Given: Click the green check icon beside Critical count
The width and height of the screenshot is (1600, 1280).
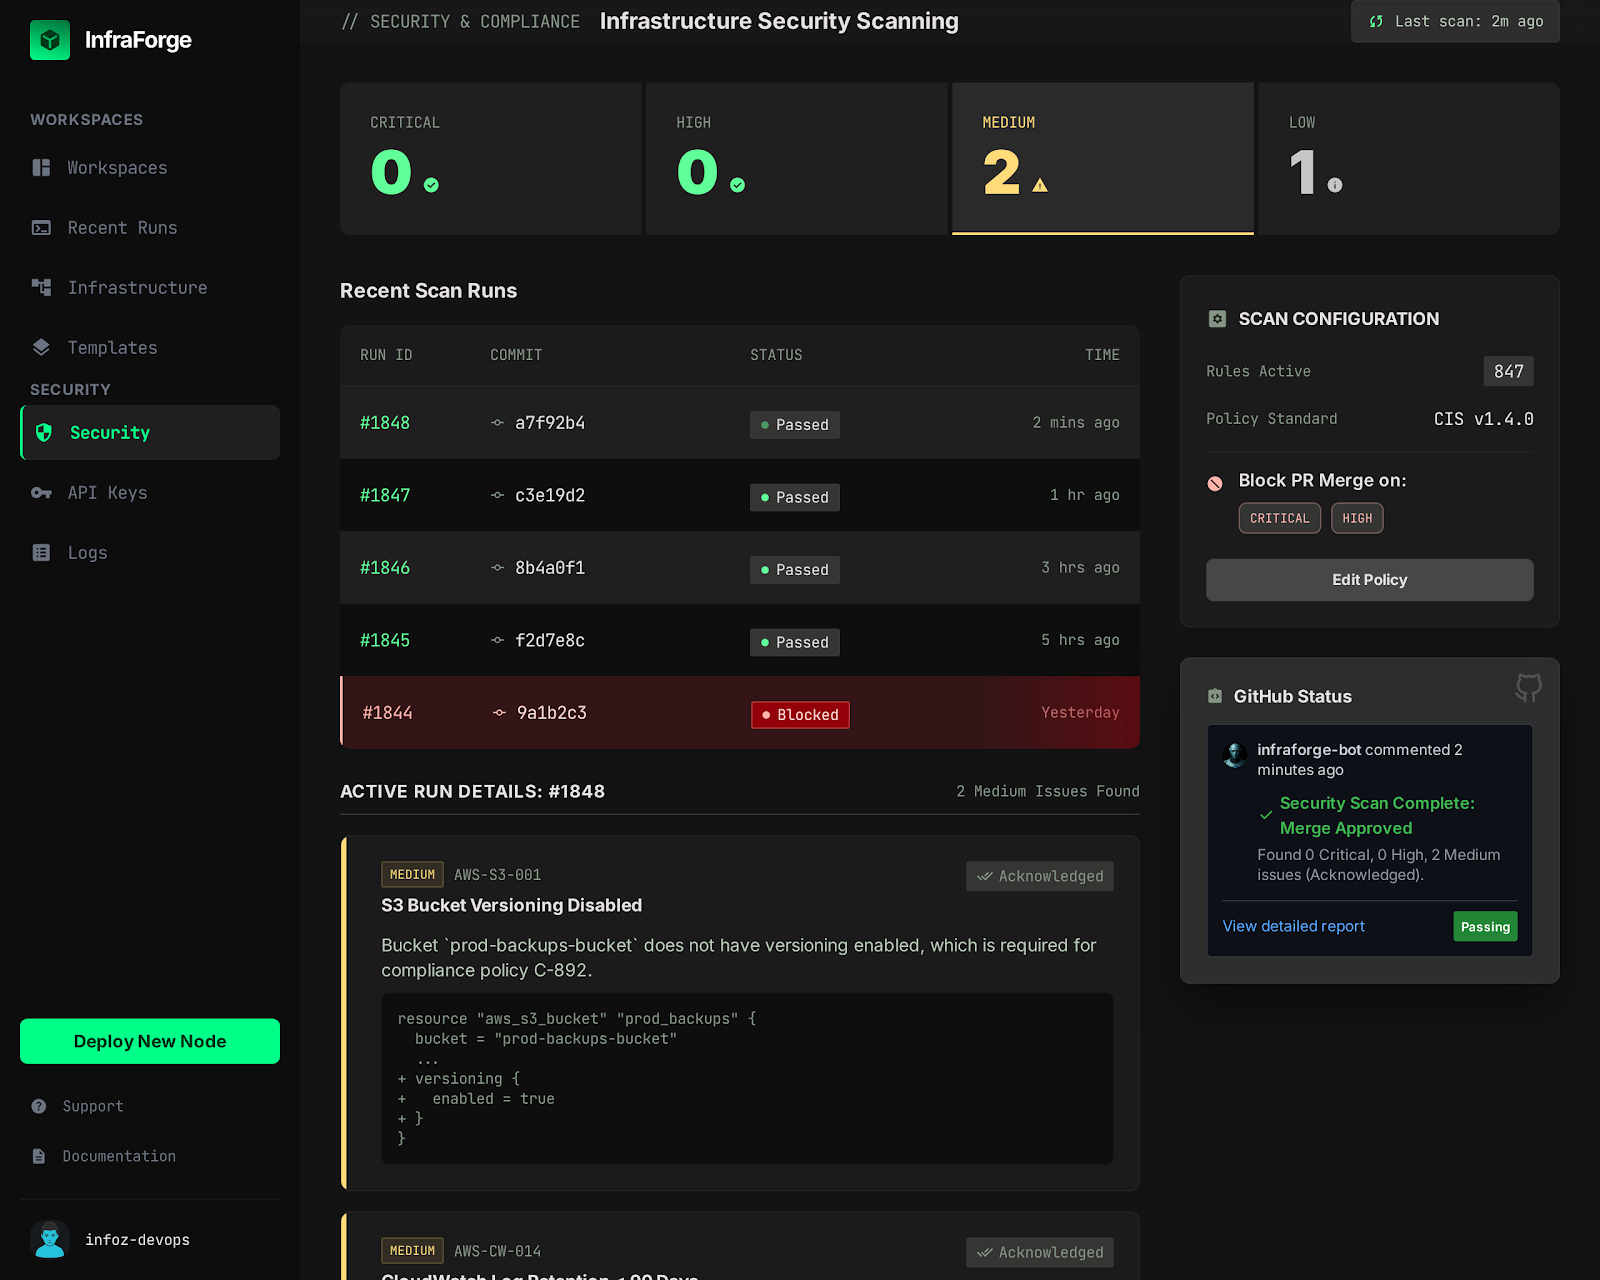Looking at the screenshot, I should coord(431,185).
